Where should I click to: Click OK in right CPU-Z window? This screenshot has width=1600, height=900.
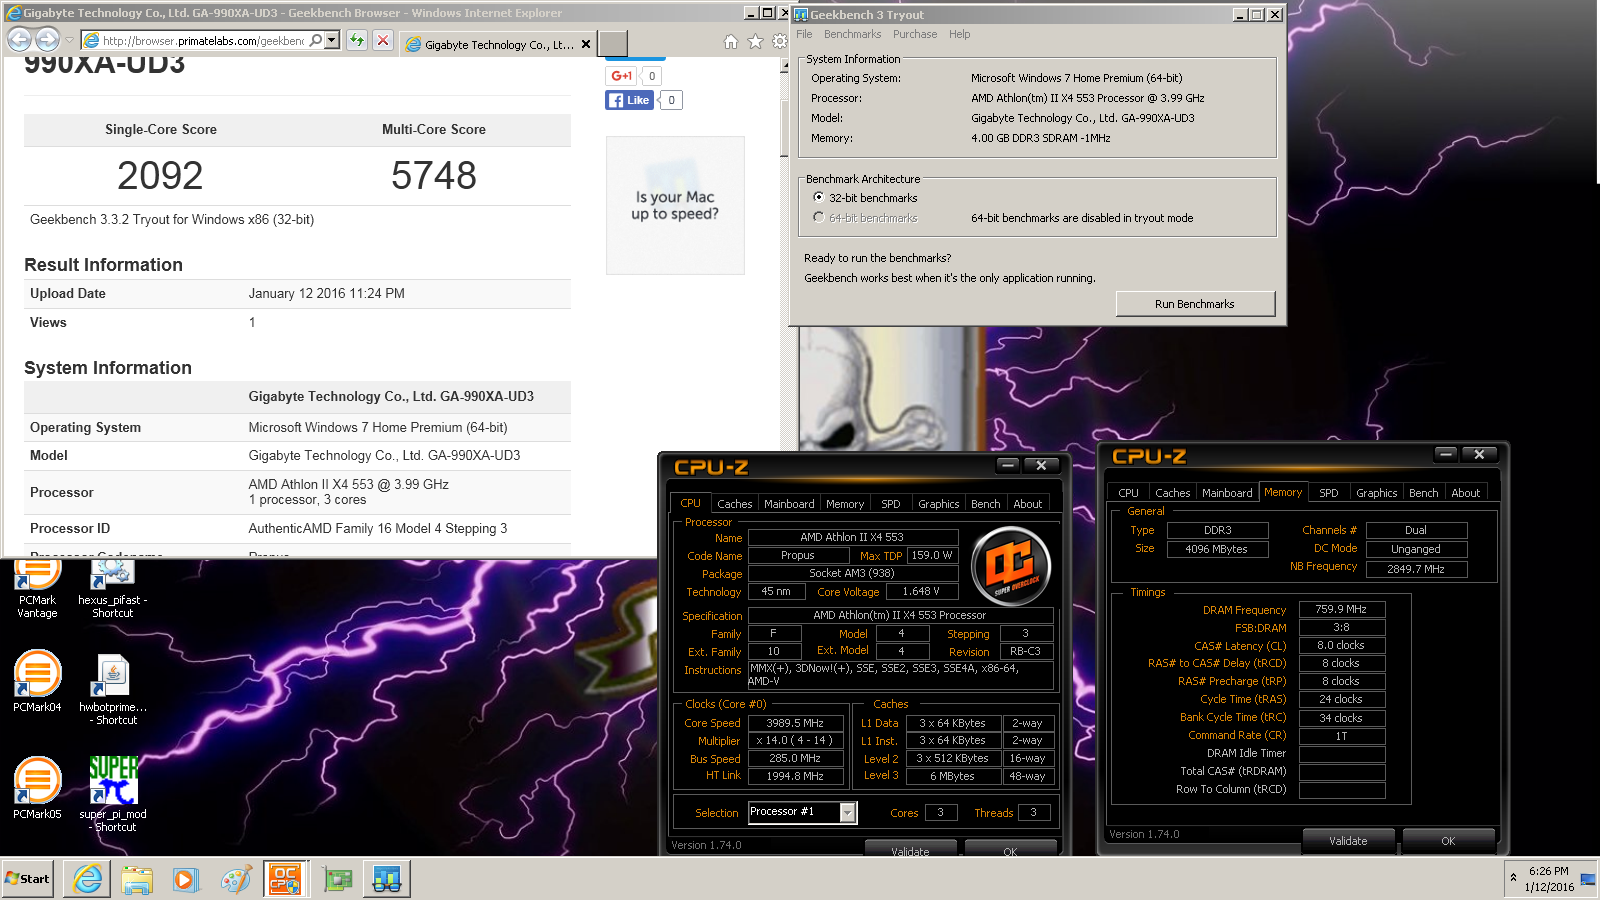pos(1448,841)
